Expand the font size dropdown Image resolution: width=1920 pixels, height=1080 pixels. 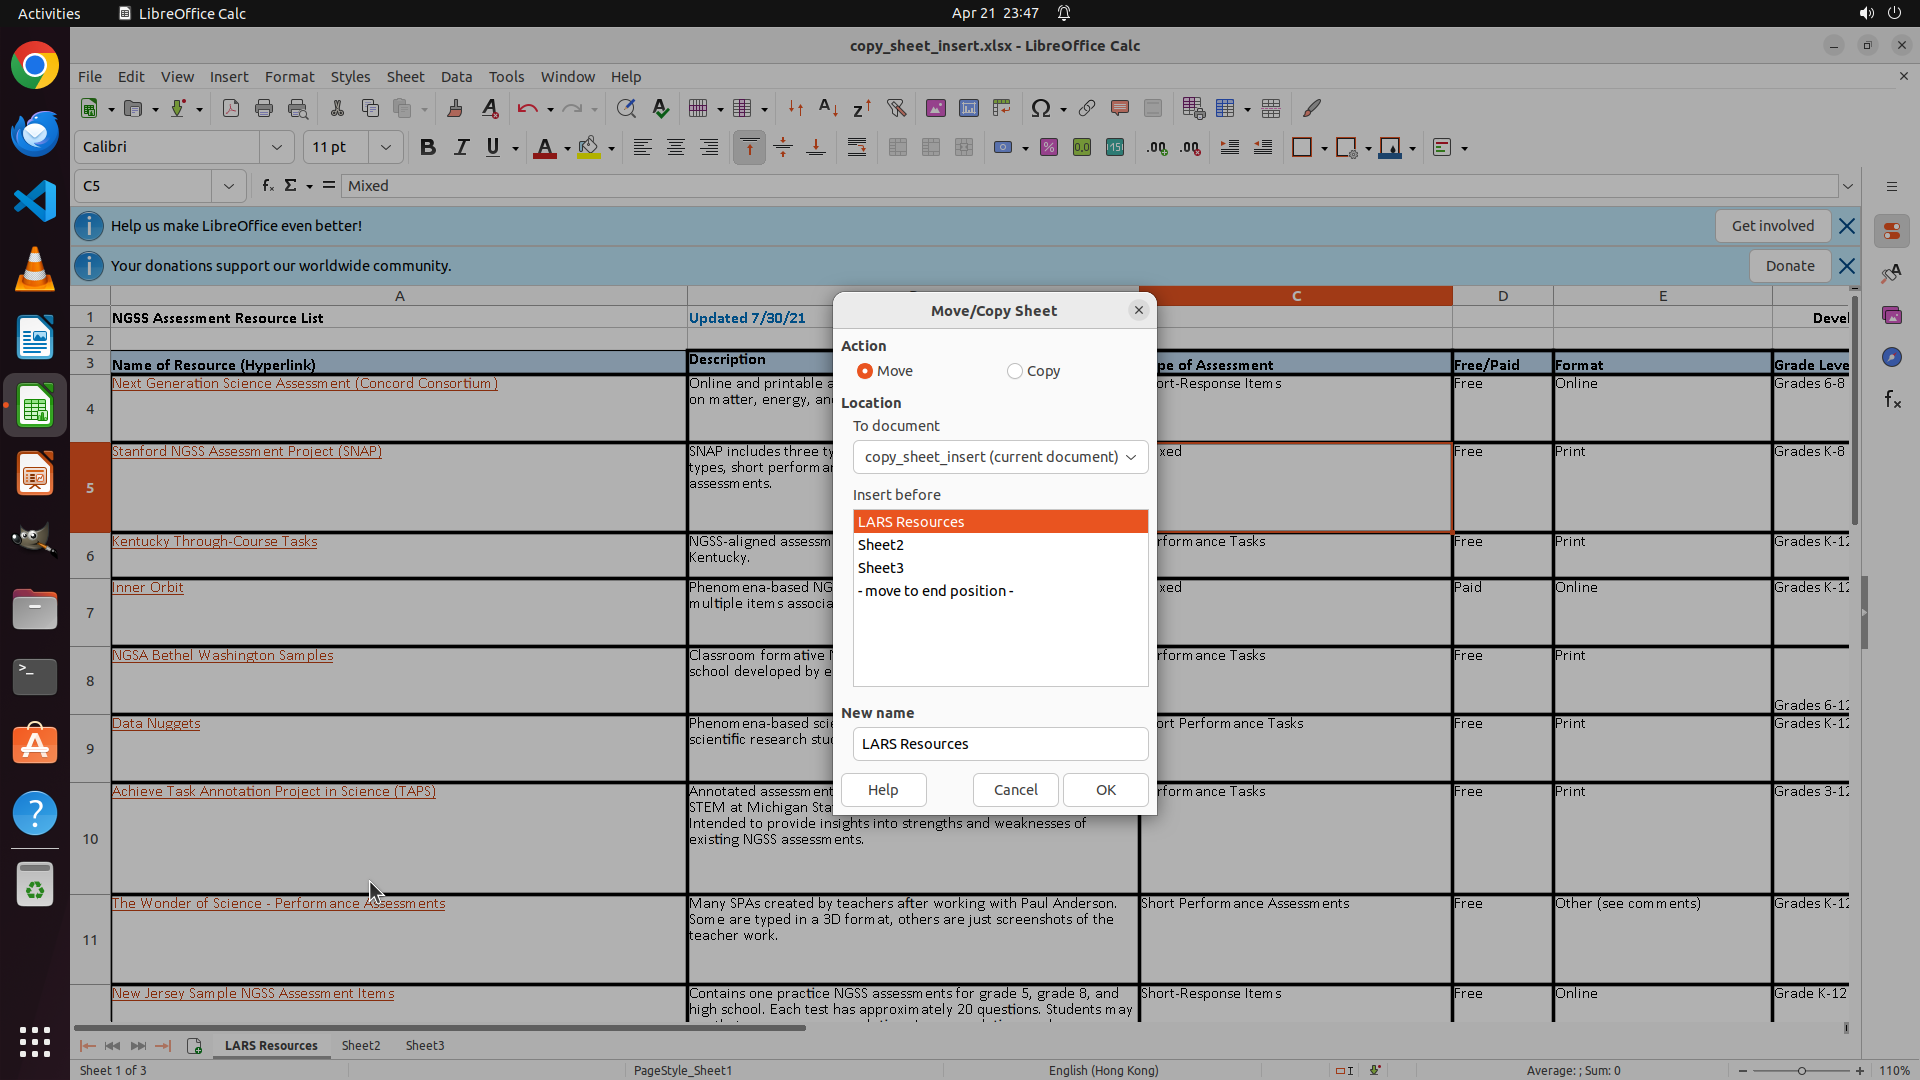(x=385, y=148)
